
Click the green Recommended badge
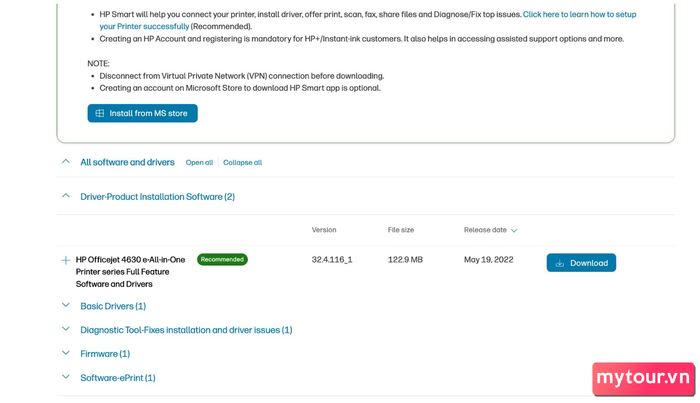[222, 259]
